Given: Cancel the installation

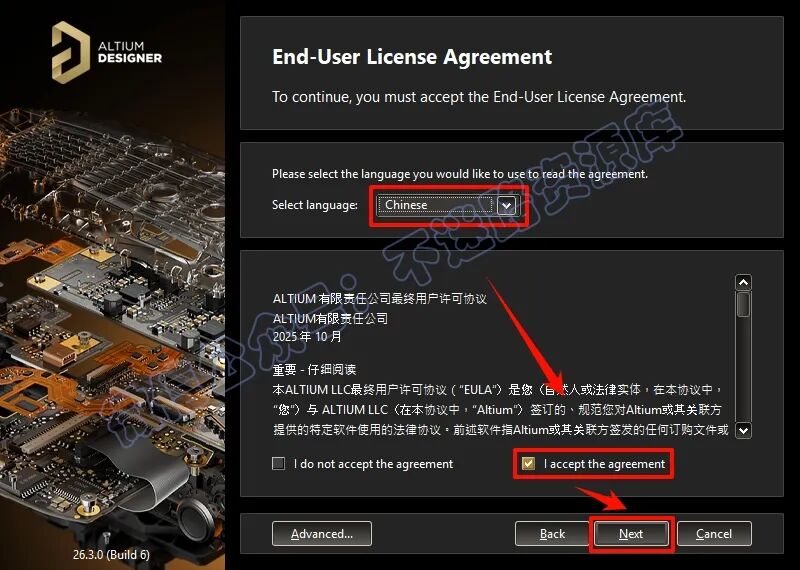Looking at the screenshot, I should tap(714, 534).
